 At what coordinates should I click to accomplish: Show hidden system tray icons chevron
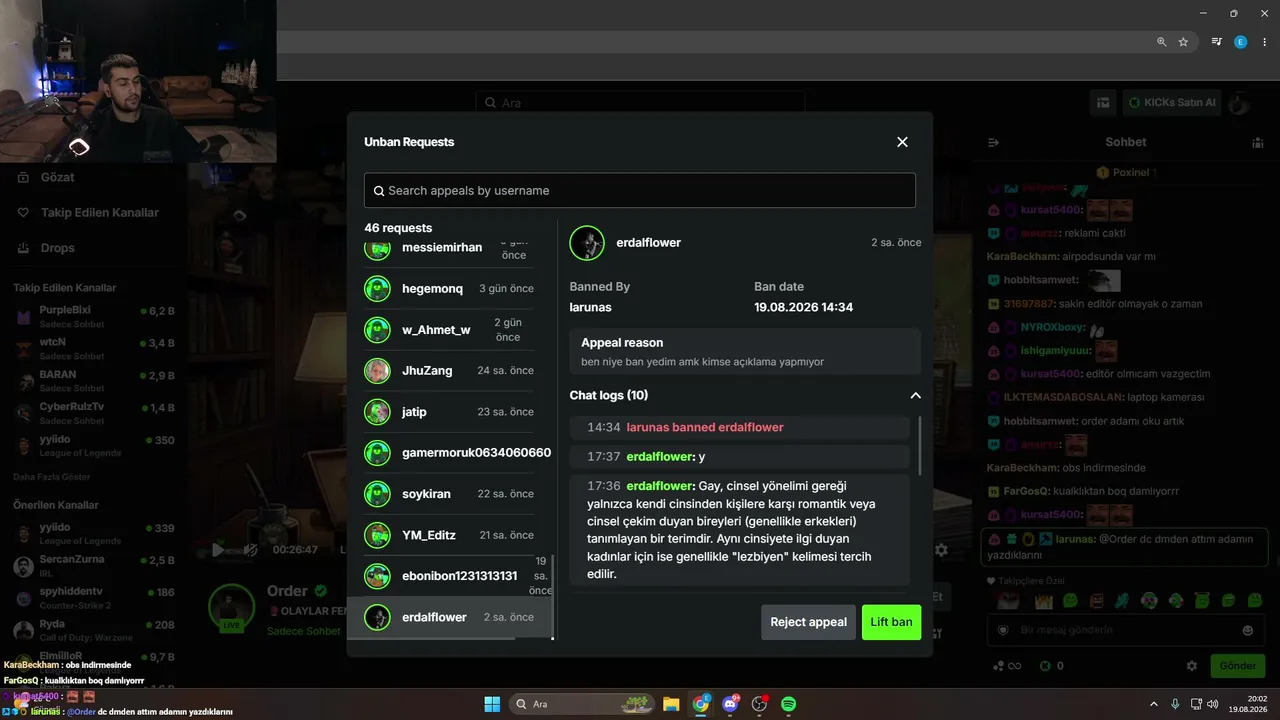click(1154, 704)
